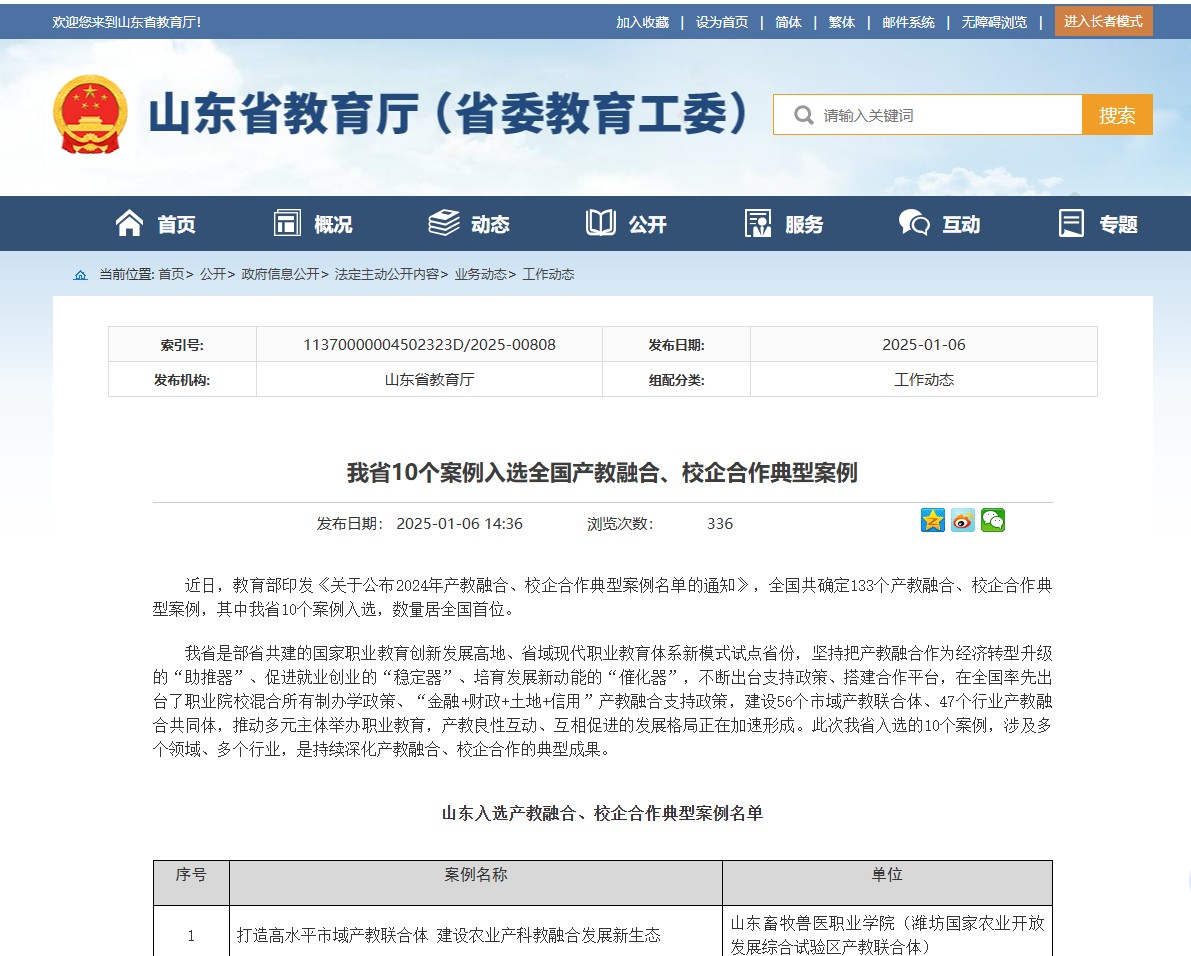Click the welcome text 欢迎您来到山东省教育厅
The height and width of the screenshot is (956, 1191).
(x=127, y=22)
